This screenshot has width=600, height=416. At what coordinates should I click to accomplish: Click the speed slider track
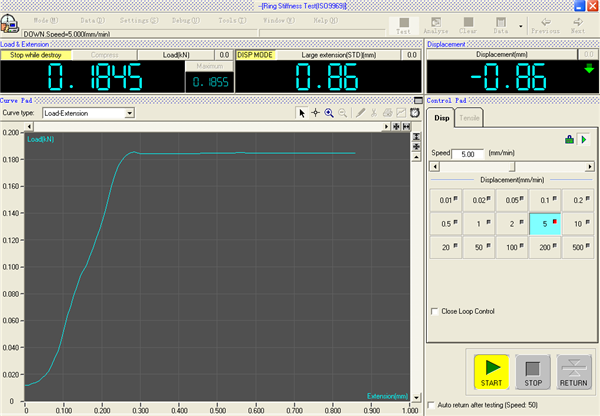tap(509, 167)
